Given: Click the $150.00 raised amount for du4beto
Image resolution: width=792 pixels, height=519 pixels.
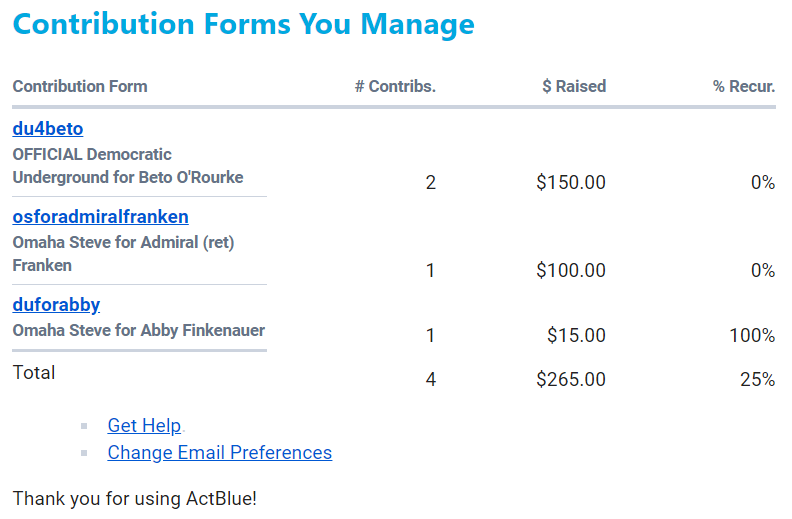Looking at the screenshot, I should click(571, 183).
